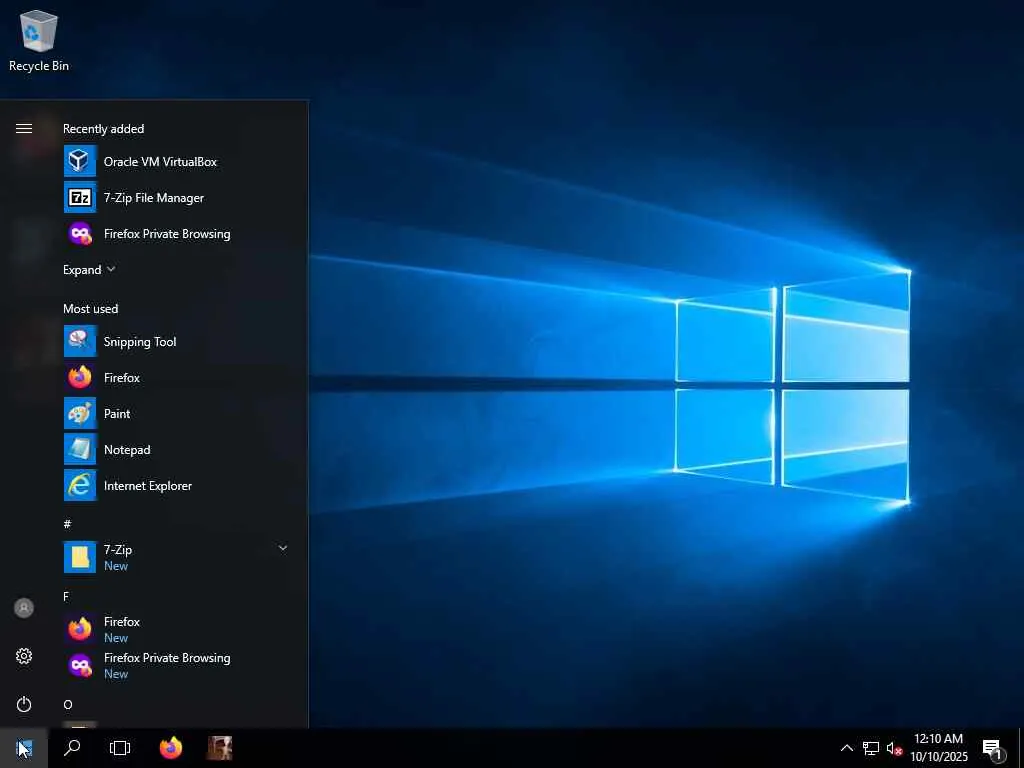Select the Recycle Bin desktop icon
The height and width of the screenshot is (768, 1024).
39,40
